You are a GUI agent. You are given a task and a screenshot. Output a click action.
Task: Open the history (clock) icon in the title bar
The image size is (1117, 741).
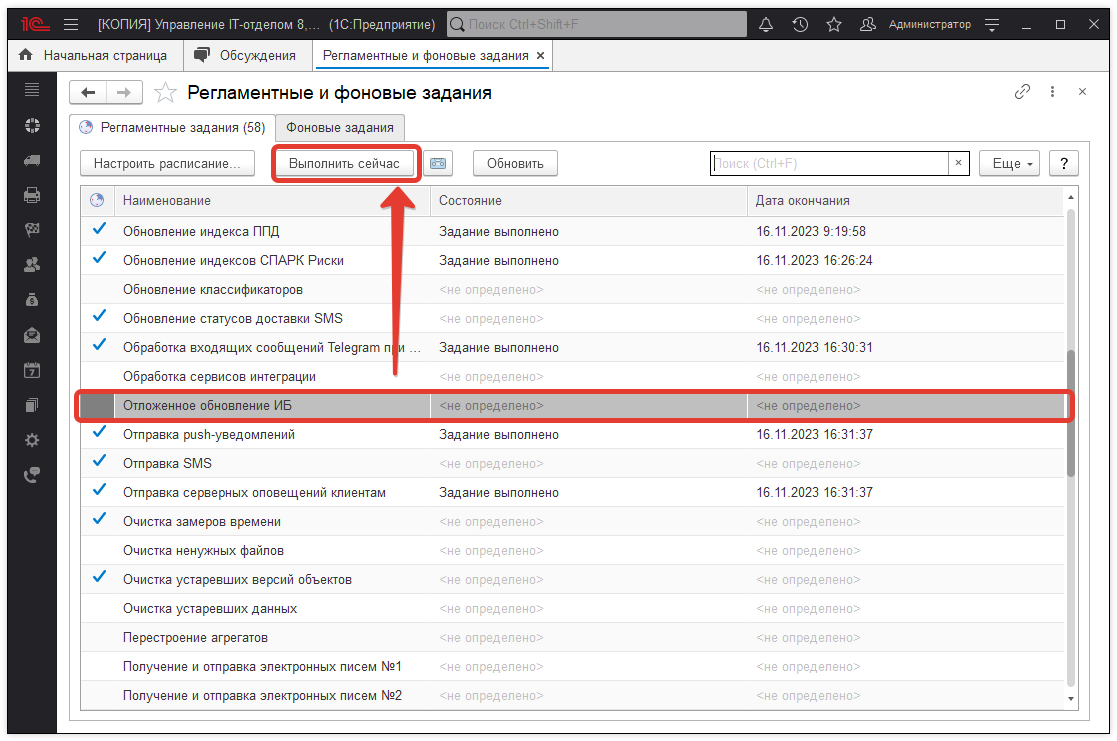click(800, 23)
